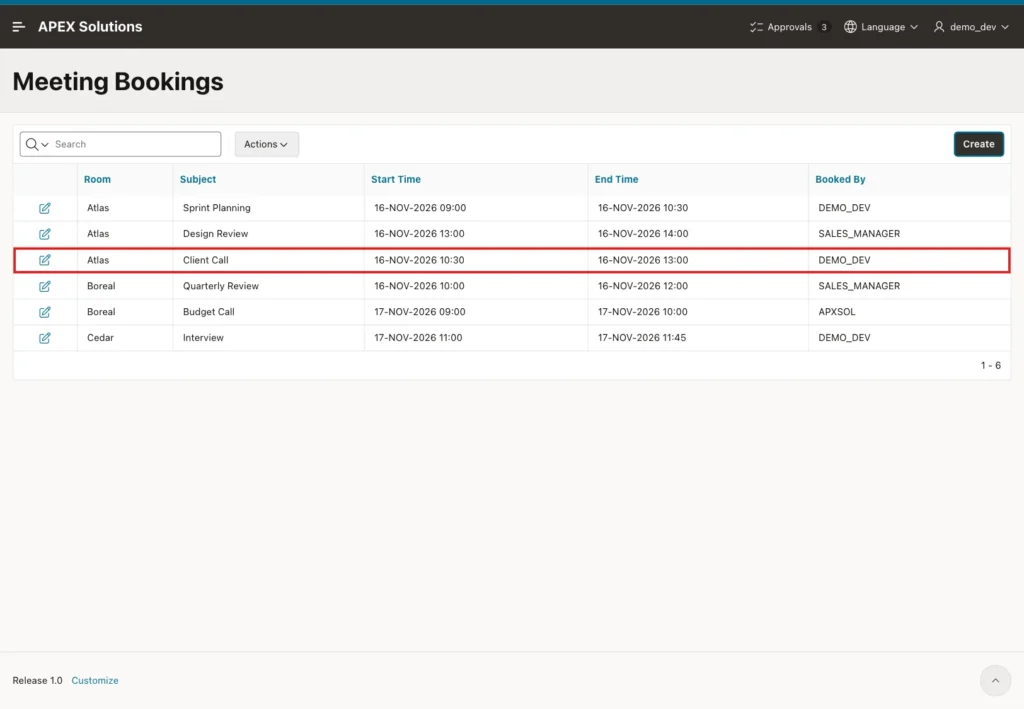Viewport: 1024px width, 709px height.
Task: Click the end time 16-NOV-2026 12:00
Action: [x=643, y=286]
